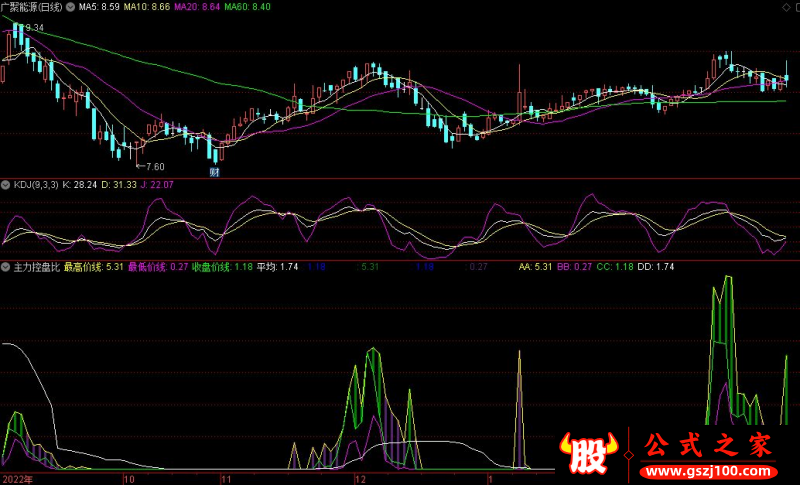Click the 广聚能源(日线) stock title
800x485 pixels.
(31, 6)
